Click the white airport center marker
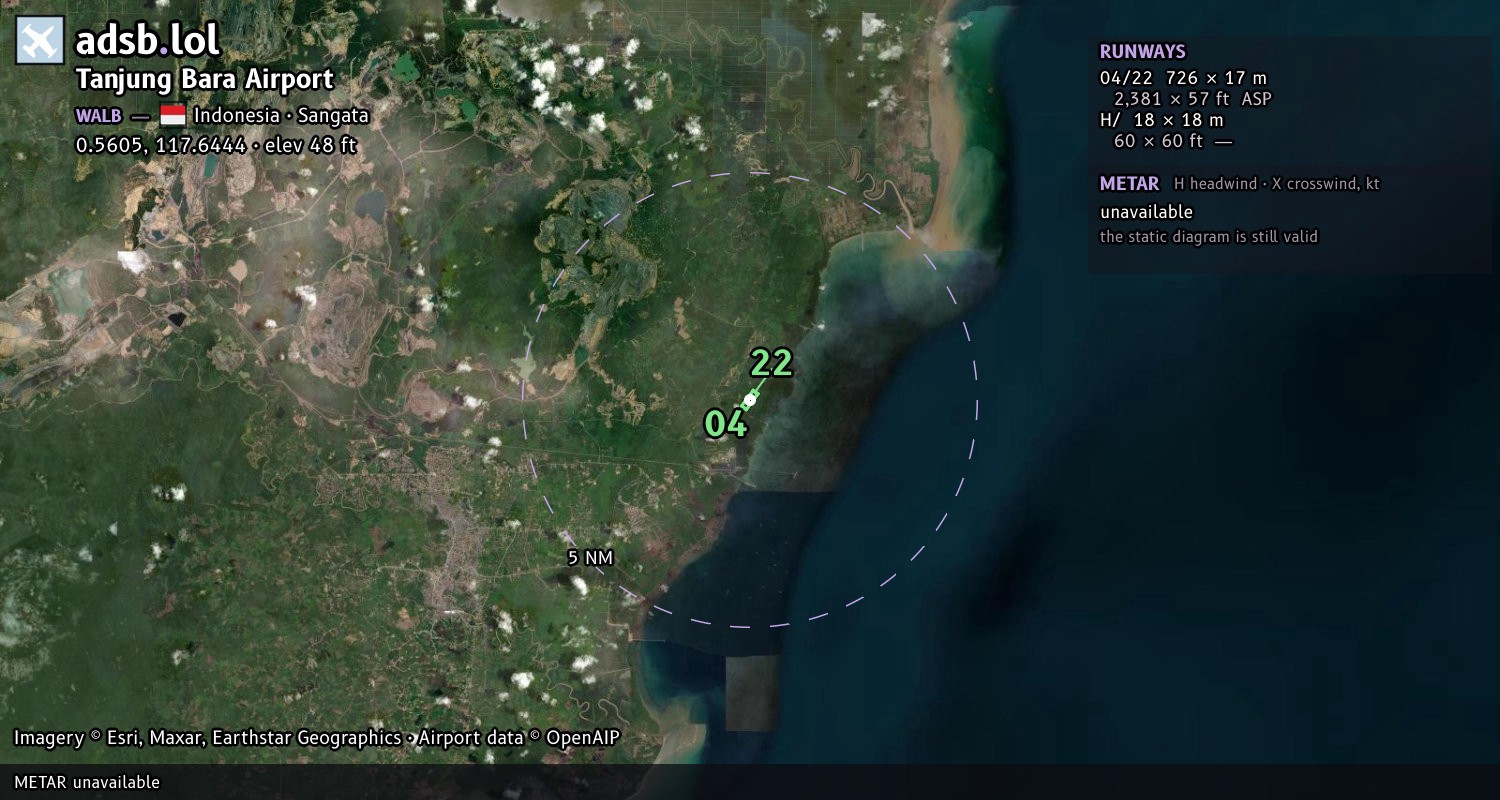1500x800 pixels. click(750, 399)
